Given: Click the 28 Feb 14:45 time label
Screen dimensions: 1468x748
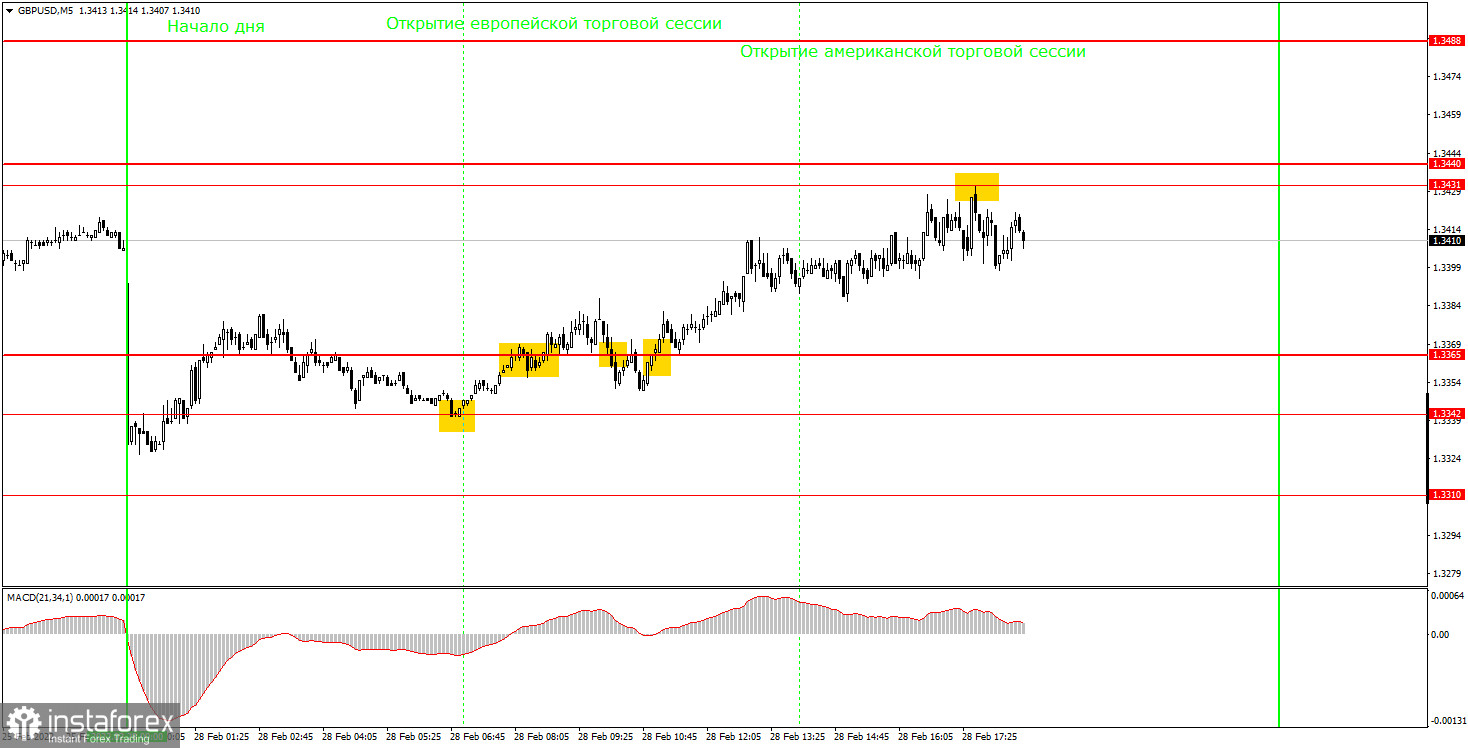Looking at the screenshot, I should point(862,738).
